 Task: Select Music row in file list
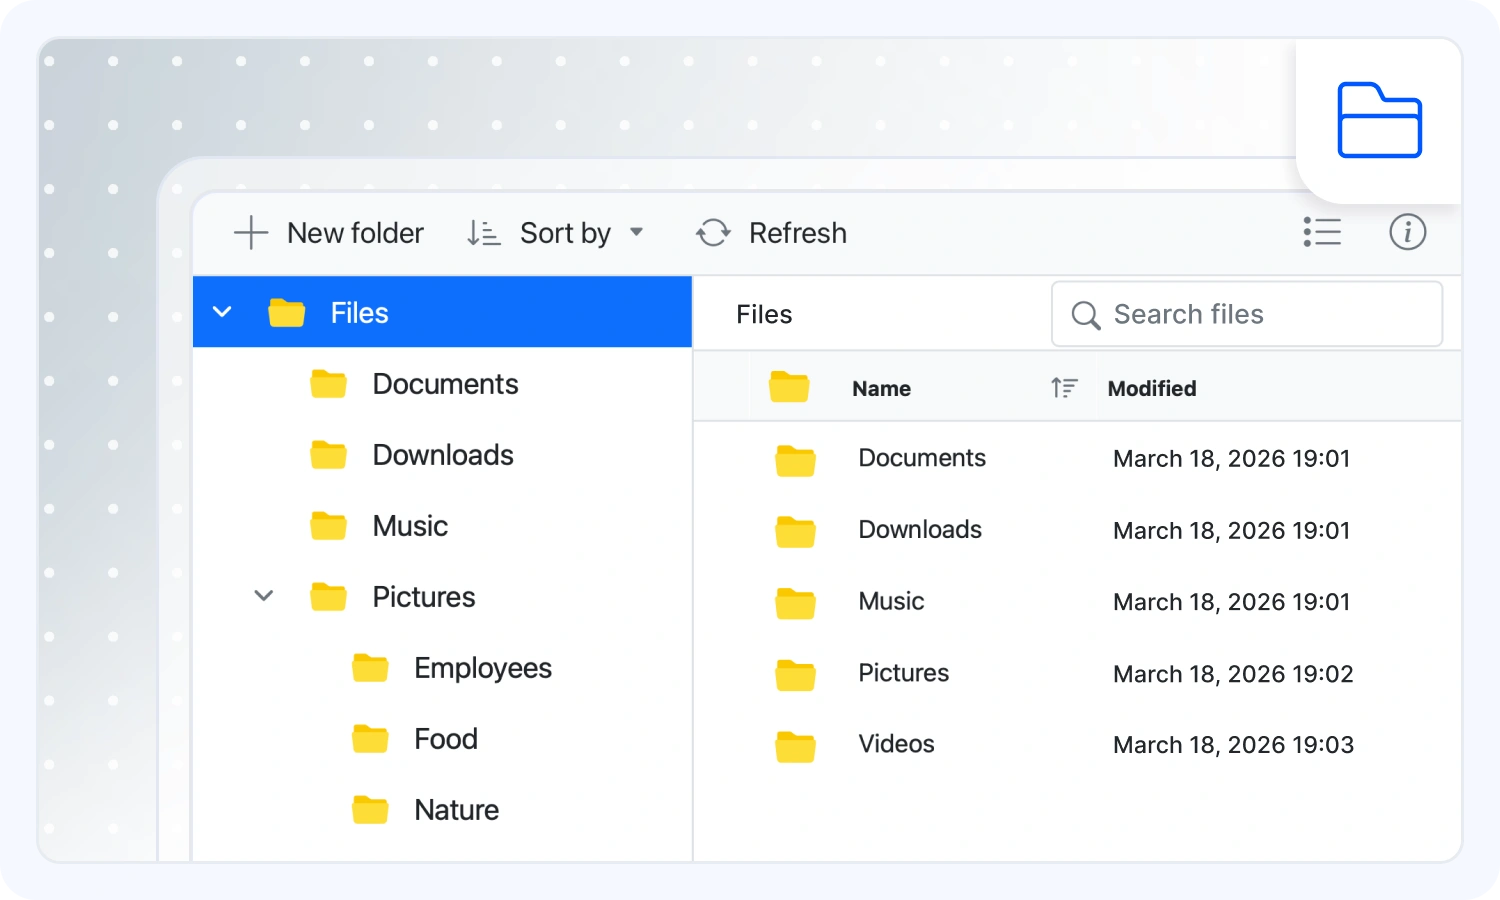point(1077,601)
